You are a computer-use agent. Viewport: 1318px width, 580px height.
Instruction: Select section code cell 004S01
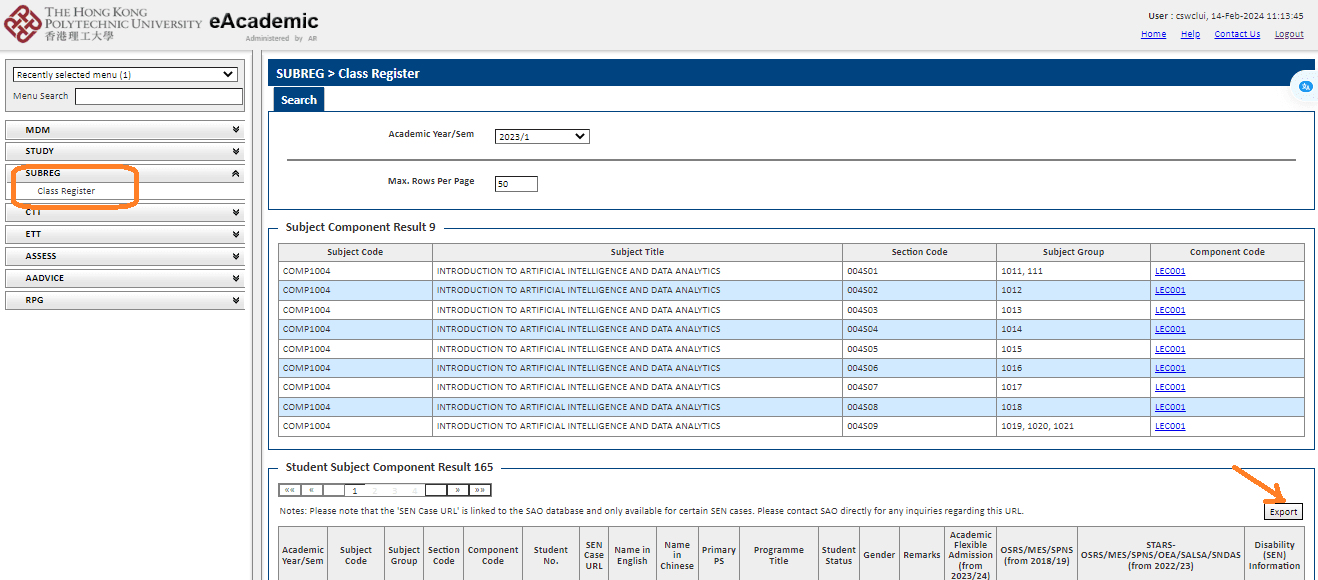tap(919, 271)
